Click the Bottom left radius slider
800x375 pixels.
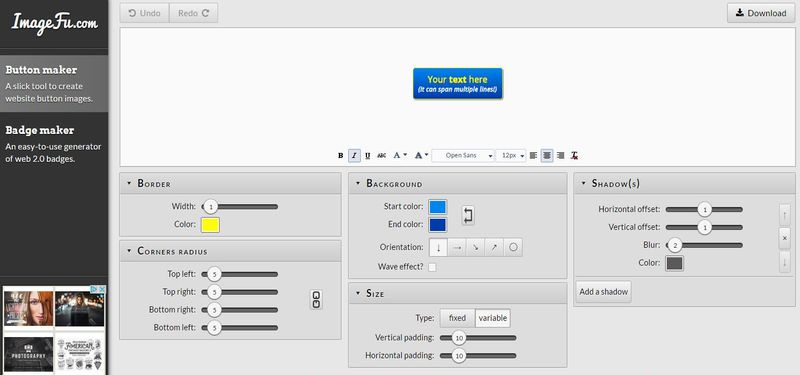point(240,328)
